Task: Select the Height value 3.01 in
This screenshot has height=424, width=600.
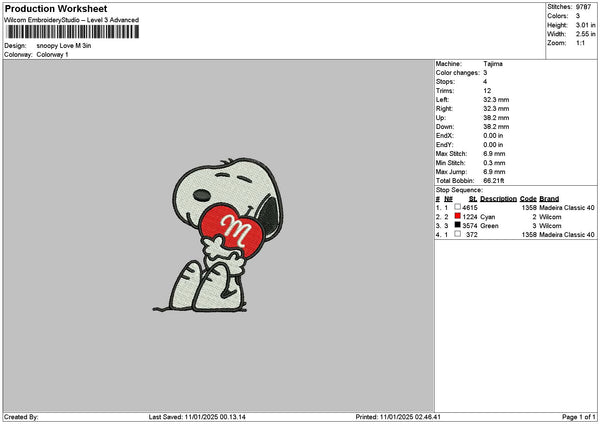Action: point(585,25)
